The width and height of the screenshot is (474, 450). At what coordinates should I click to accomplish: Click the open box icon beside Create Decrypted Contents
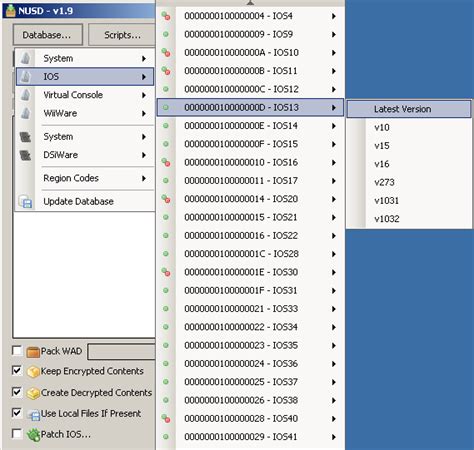pyautogui.click(x=33, y=393)
